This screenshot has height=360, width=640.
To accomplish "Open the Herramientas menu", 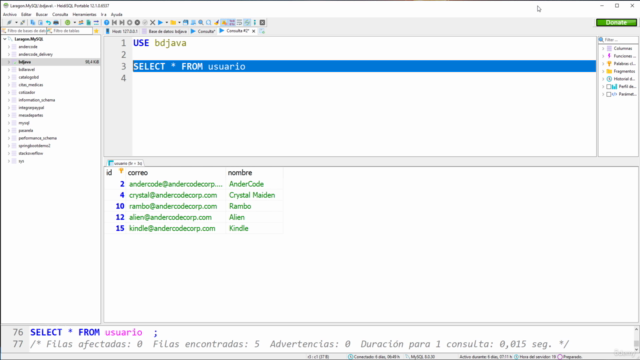I will point(84,14).
